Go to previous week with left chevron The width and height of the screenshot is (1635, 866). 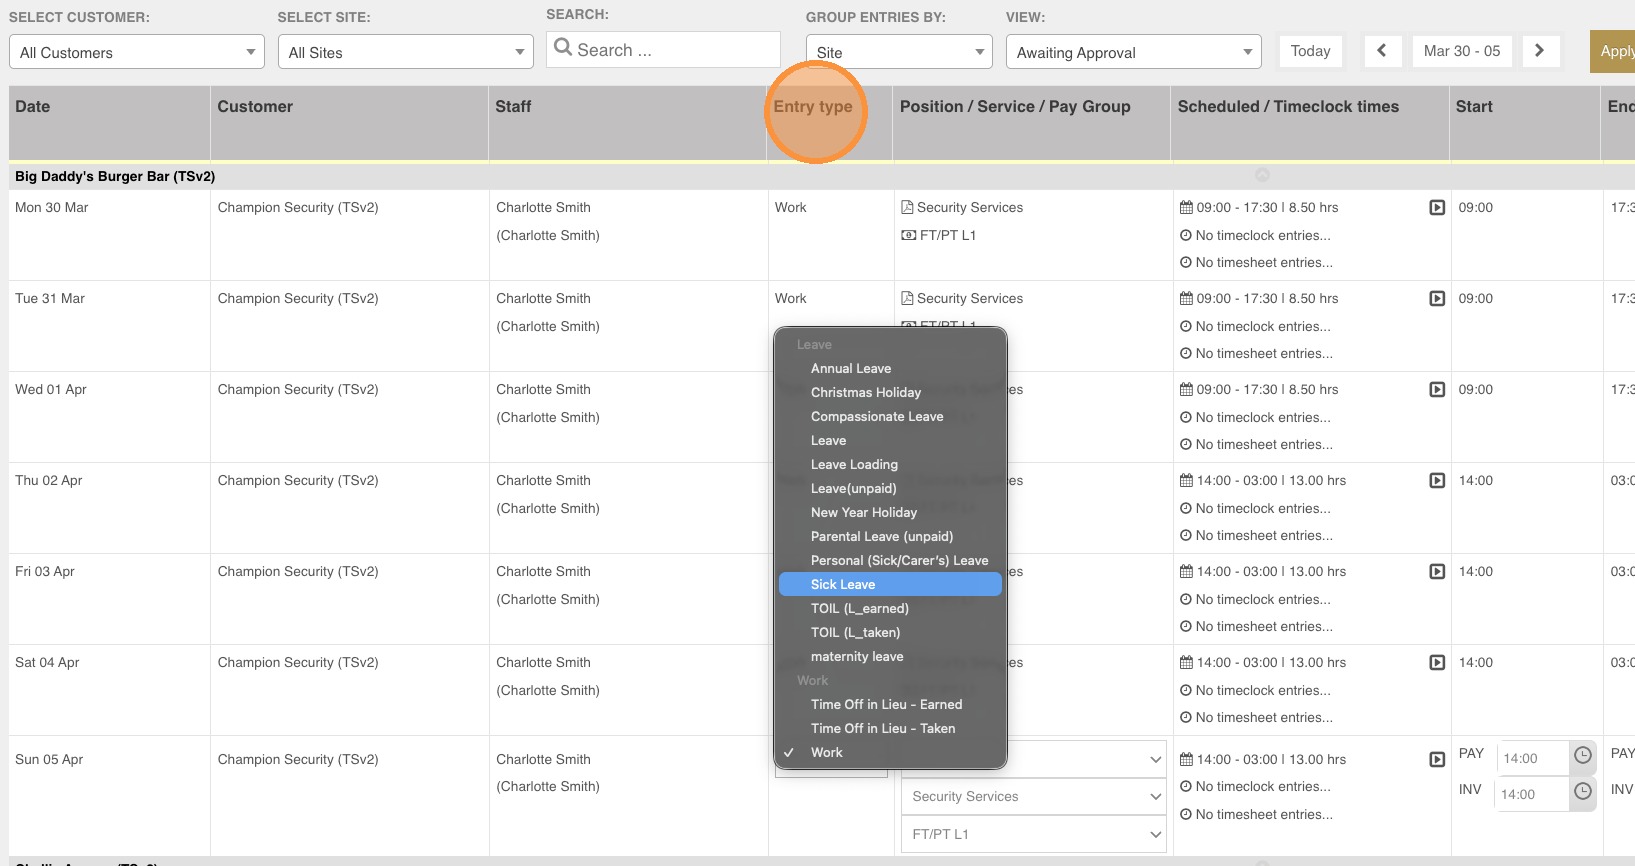pyautogui.click(x=1381, y=51)
